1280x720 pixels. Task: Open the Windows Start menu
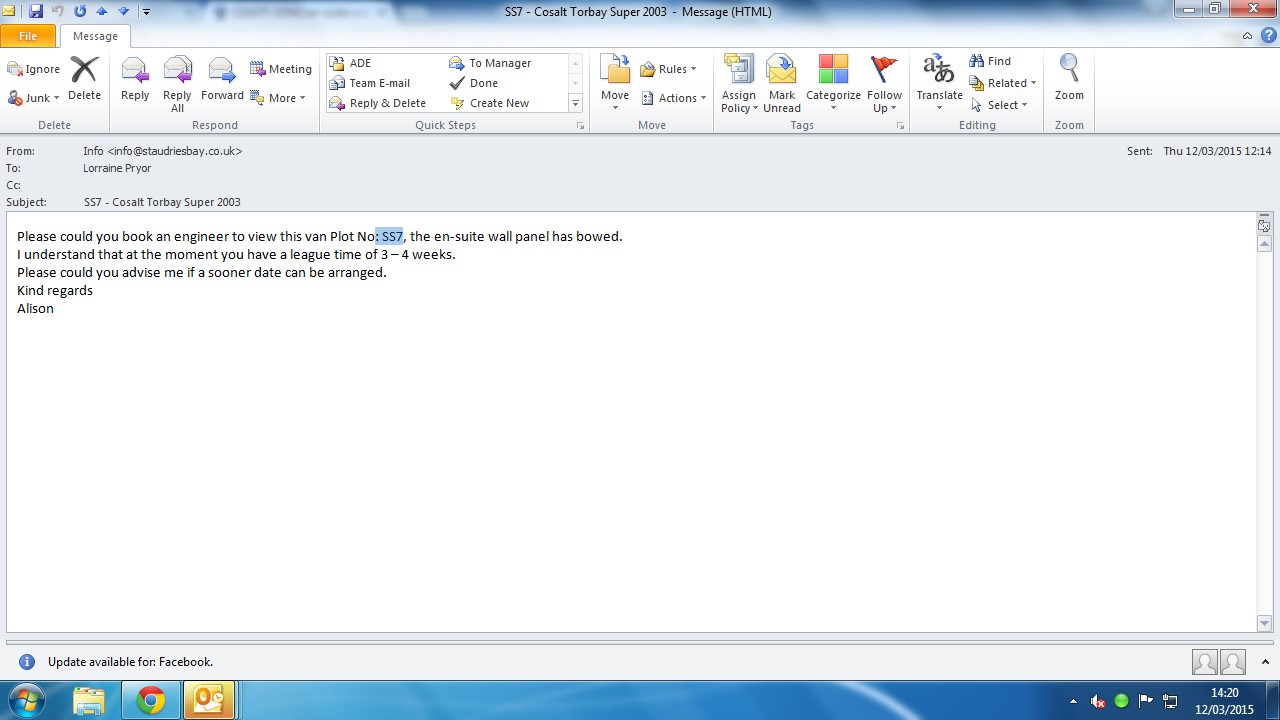[x=27, y=700]
